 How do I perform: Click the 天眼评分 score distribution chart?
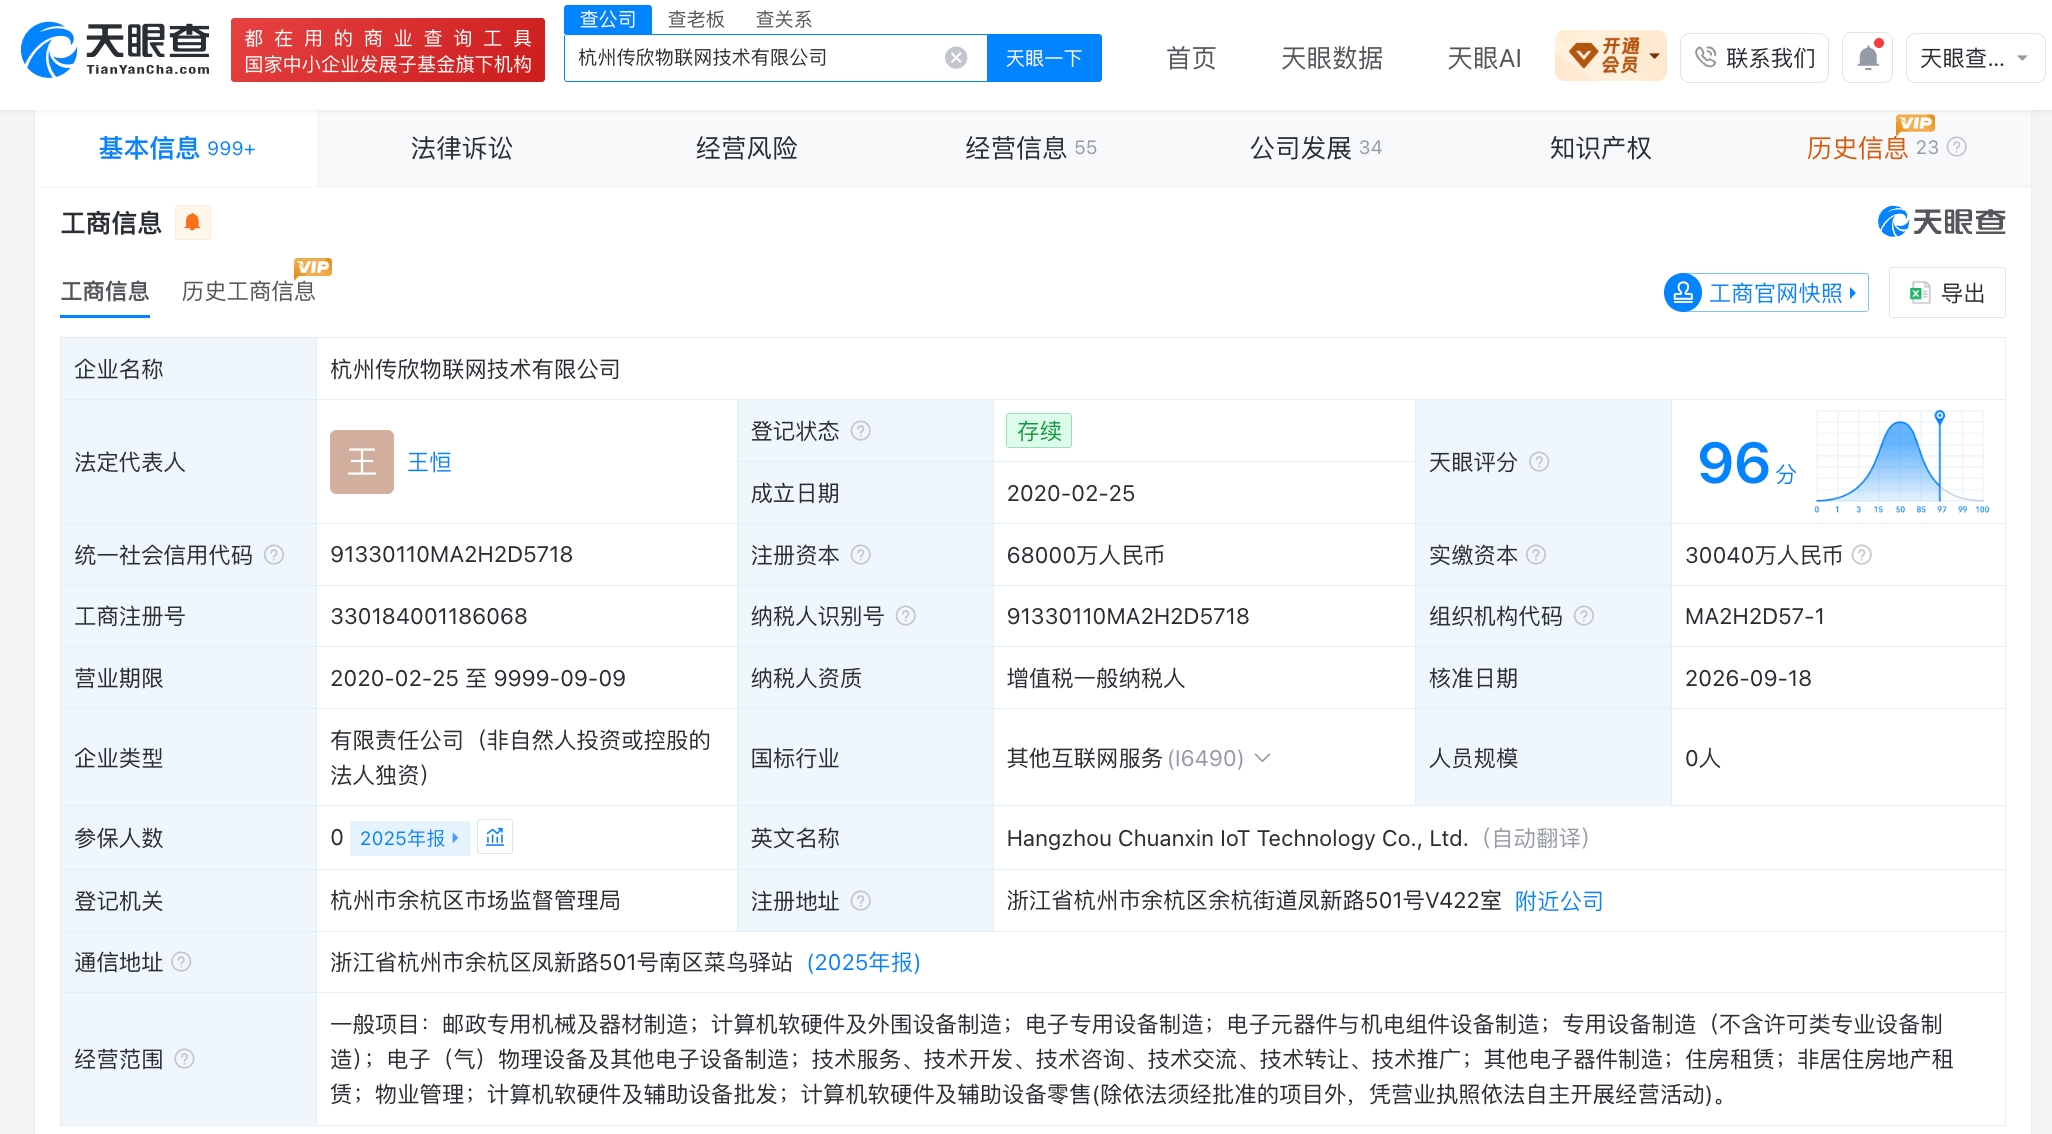[1901, 461]
